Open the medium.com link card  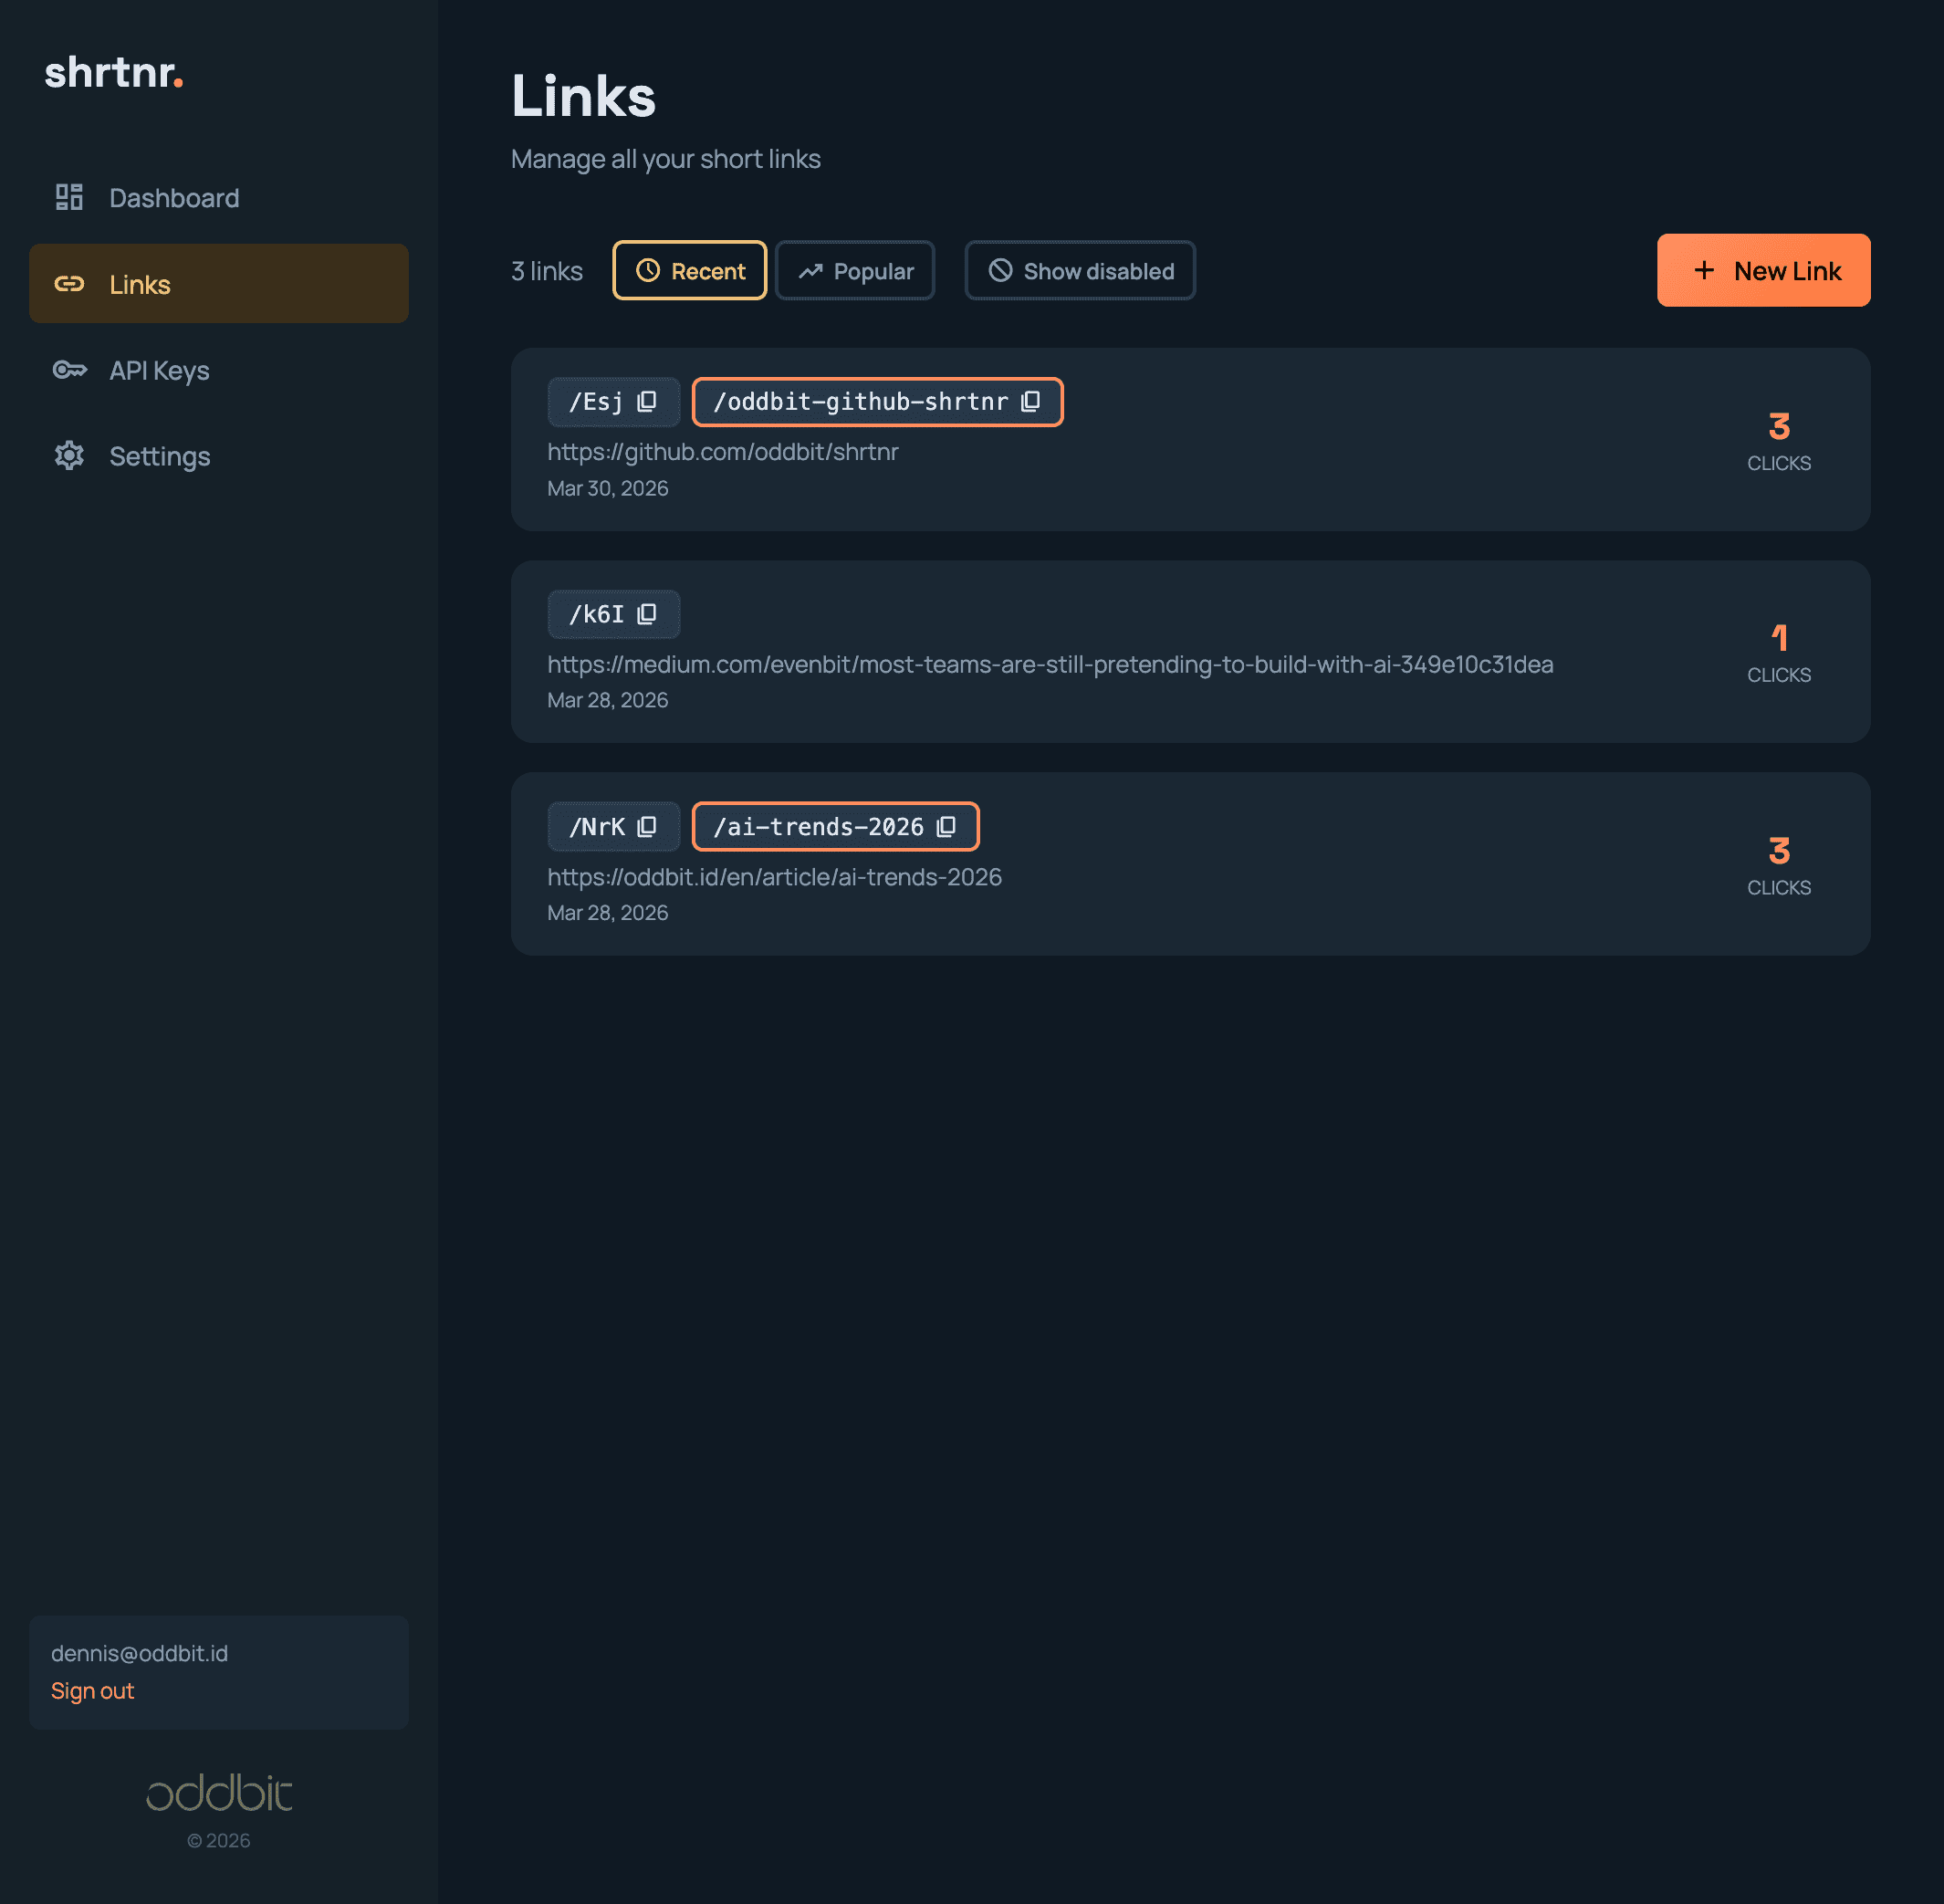pos(1190,652)
